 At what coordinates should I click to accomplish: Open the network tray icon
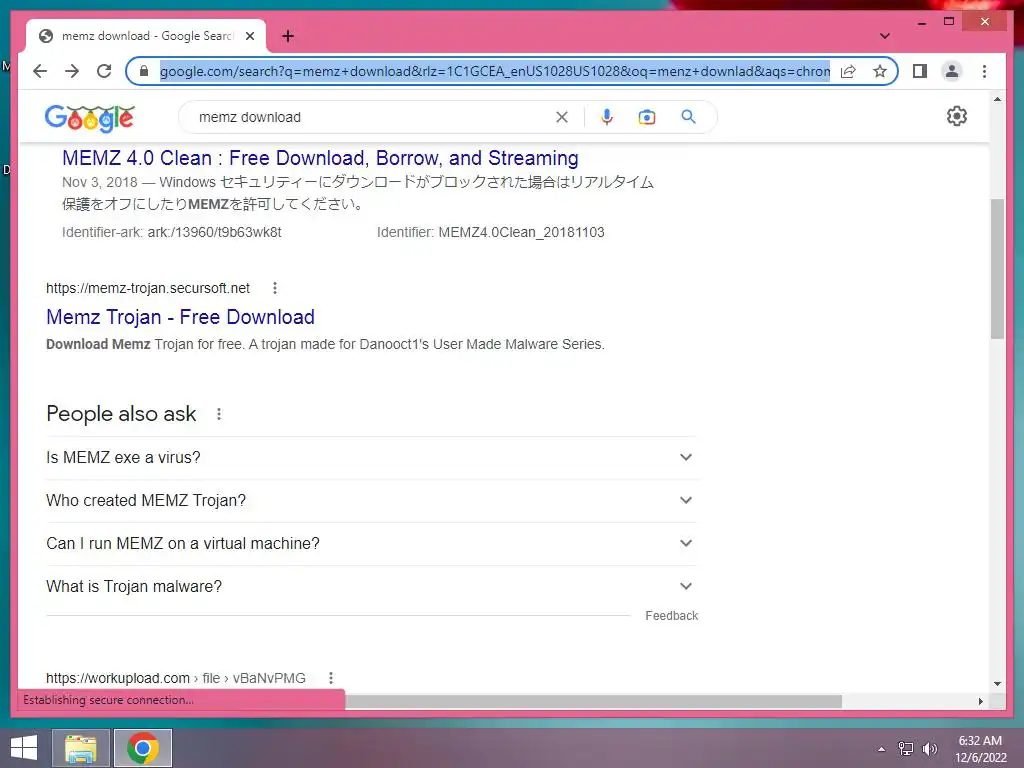point(906,748)
